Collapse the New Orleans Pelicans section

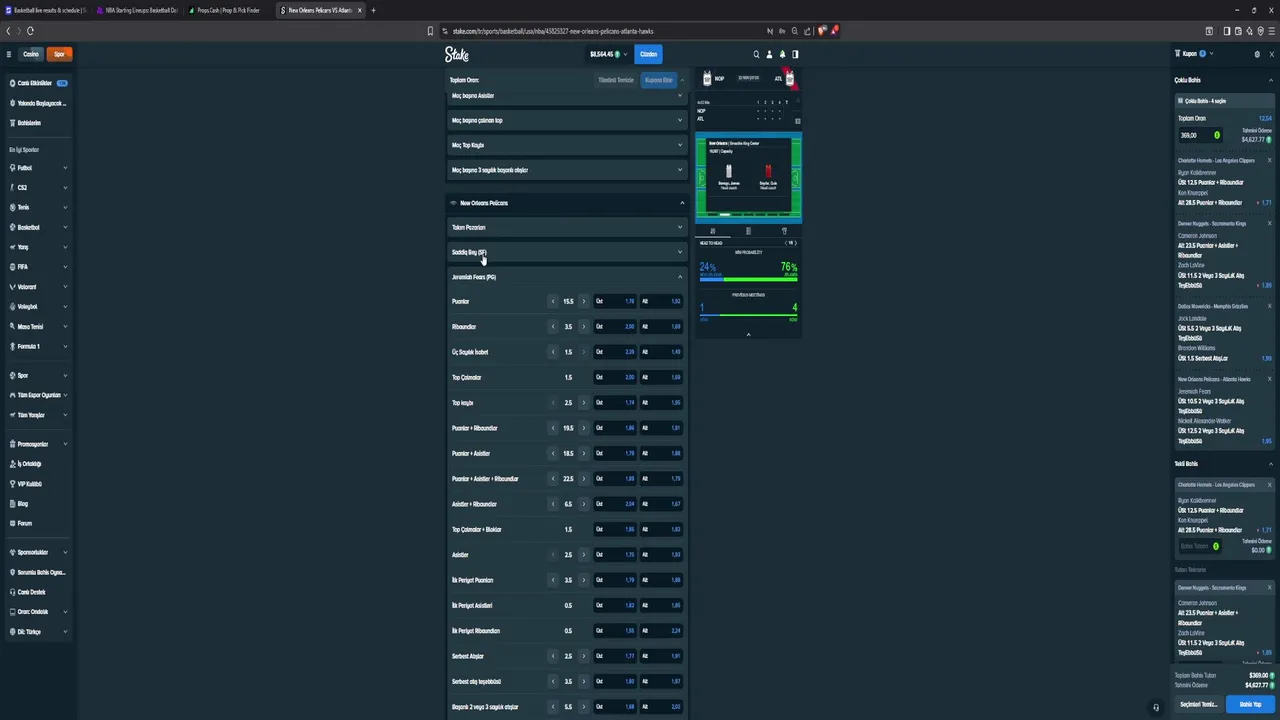567,203
